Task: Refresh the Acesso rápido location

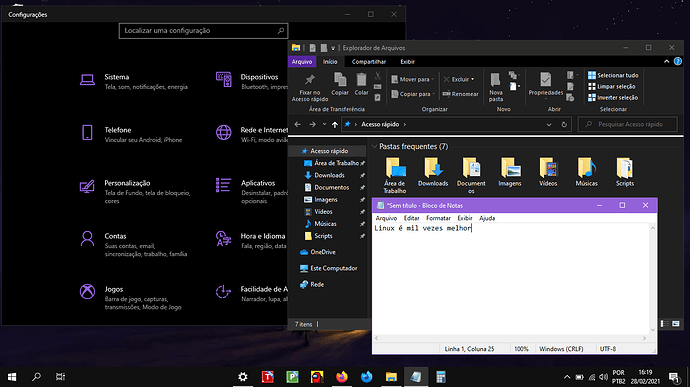Action: (x=564, y=125)
